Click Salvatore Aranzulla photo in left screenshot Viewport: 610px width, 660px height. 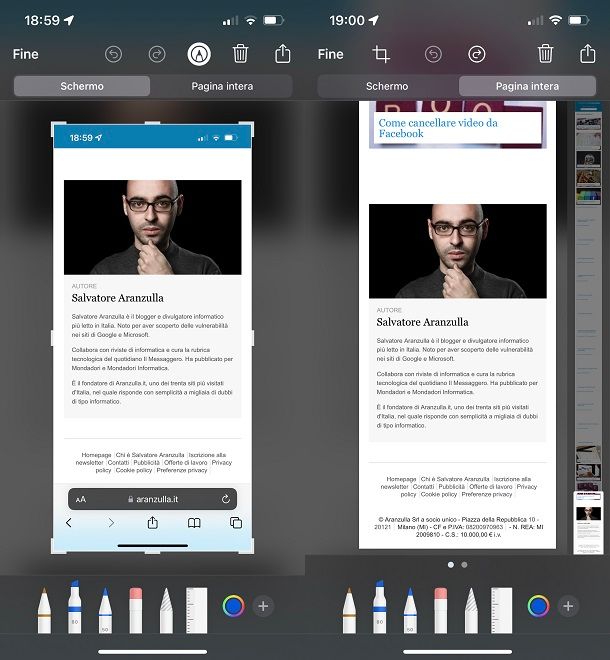click(152, 227)
